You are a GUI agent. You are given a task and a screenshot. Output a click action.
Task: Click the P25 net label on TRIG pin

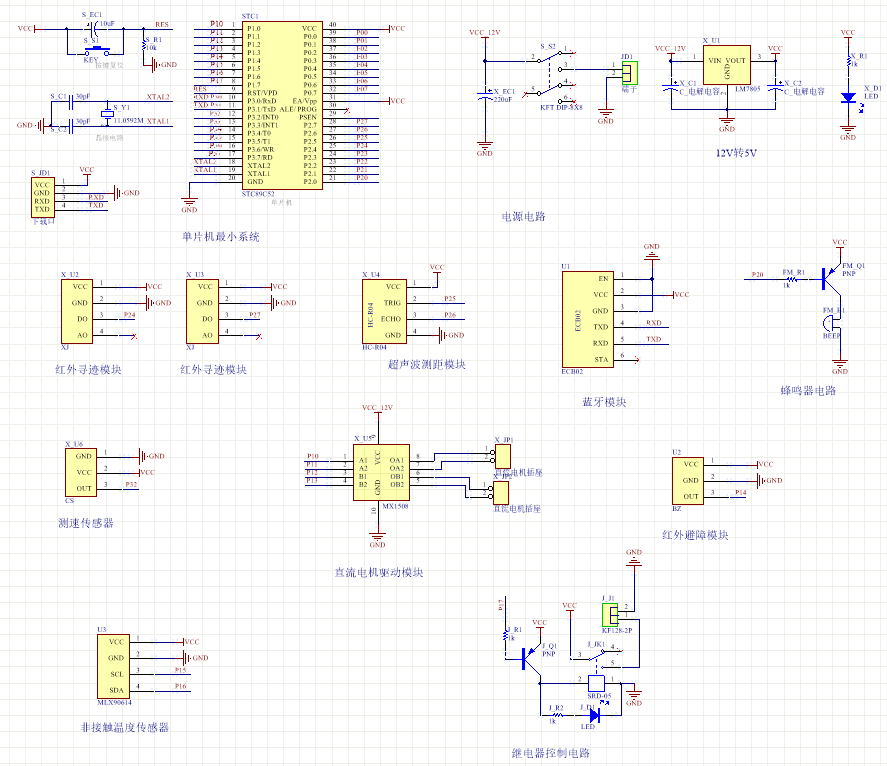pyautogui.click(x=450, y=298)
